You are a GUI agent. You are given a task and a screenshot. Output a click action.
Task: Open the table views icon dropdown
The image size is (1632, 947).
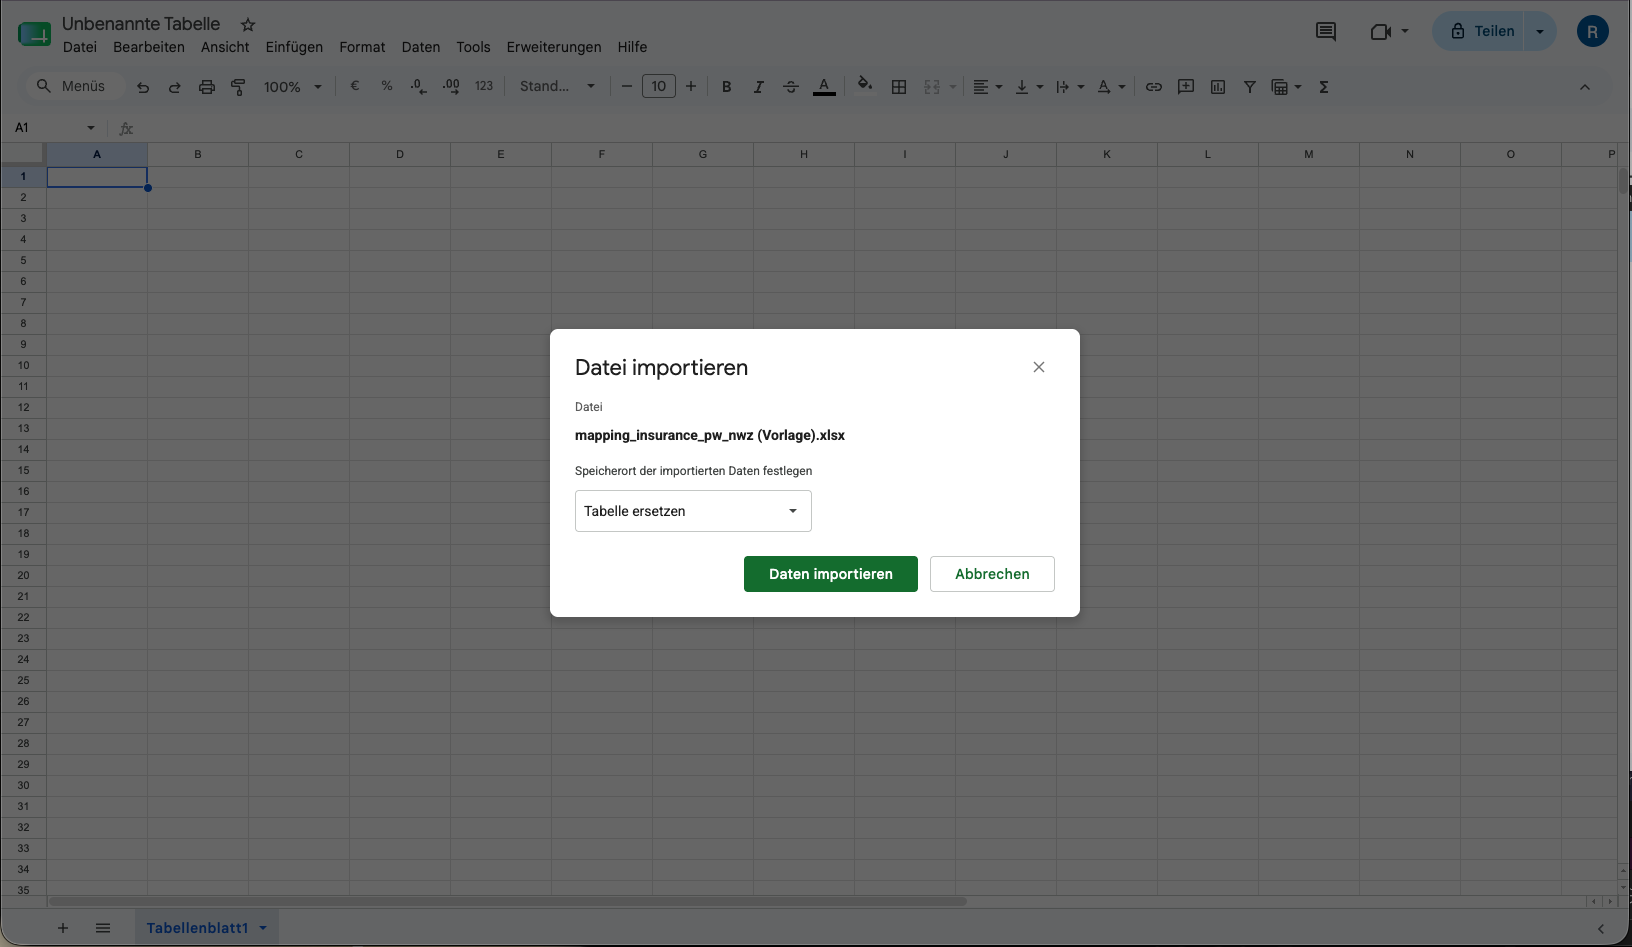click(x=1286, y=87)
